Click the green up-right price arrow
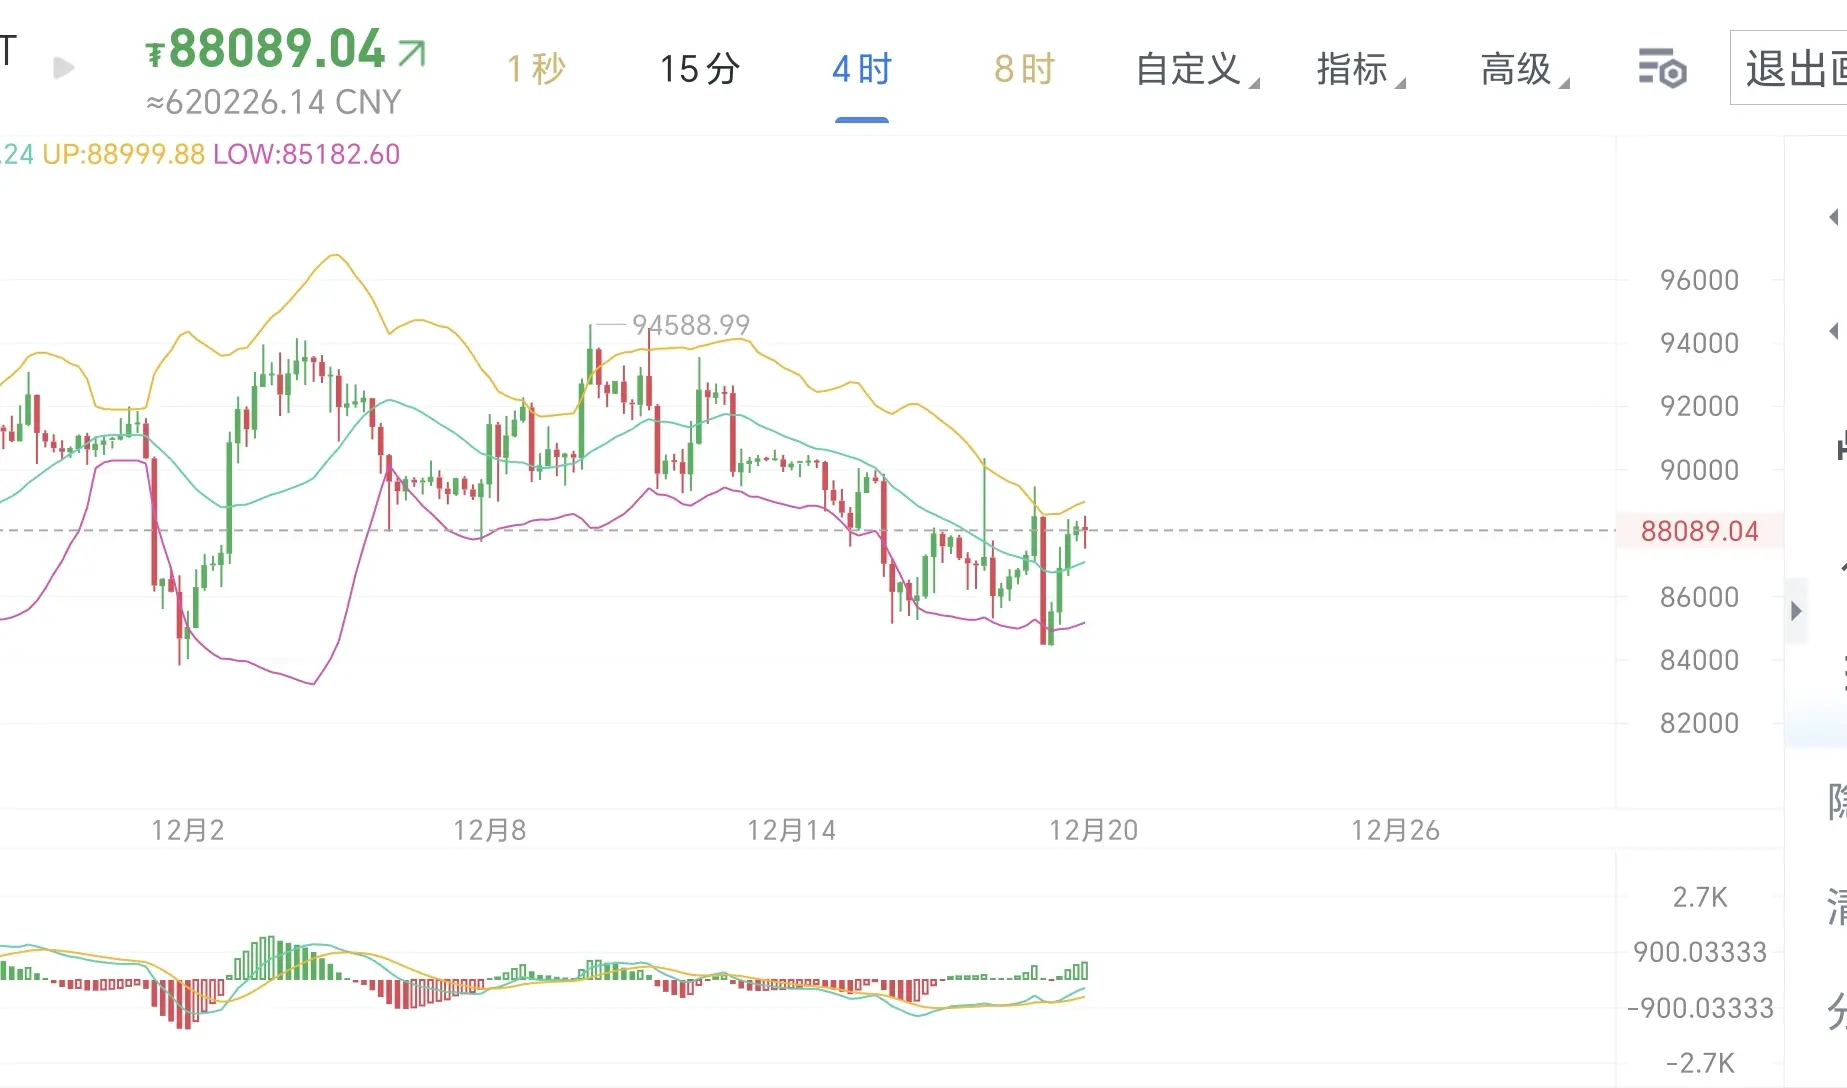 [x=412, y=52]
